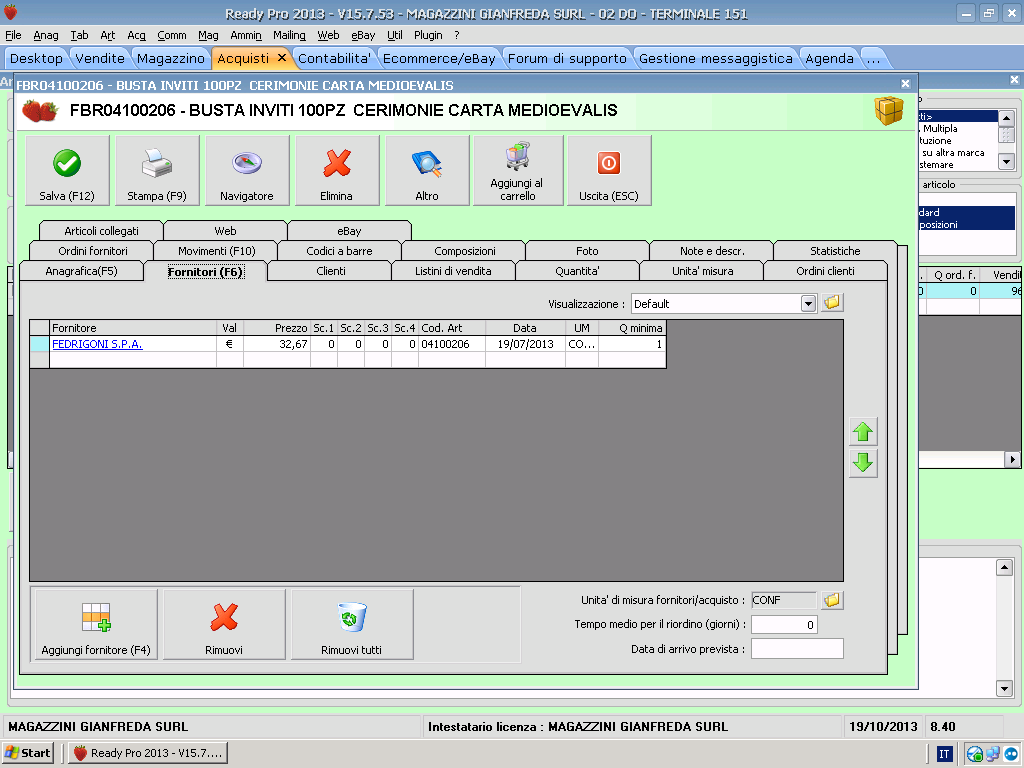Open Articoli collegati tab
The image size is (1024, 768).
101,231
